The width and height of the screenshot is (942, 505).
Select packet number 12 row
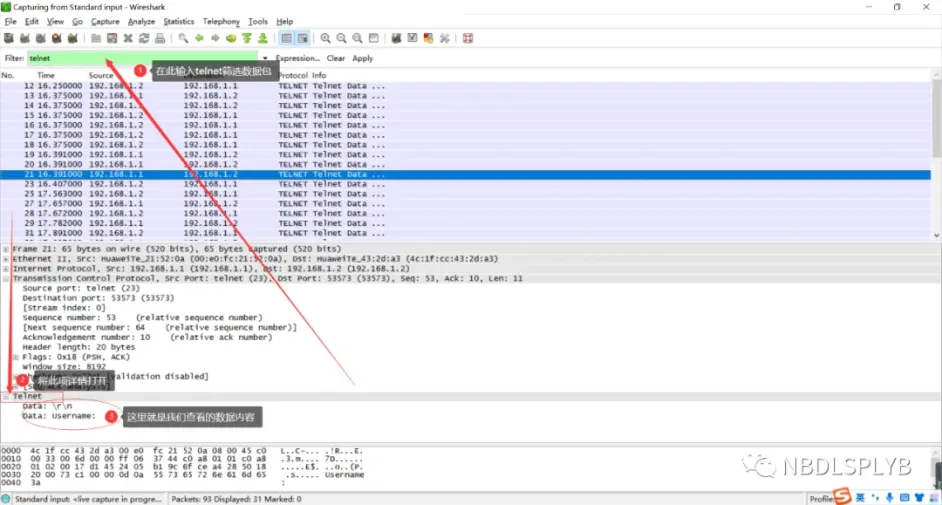(x=466, y=86)
